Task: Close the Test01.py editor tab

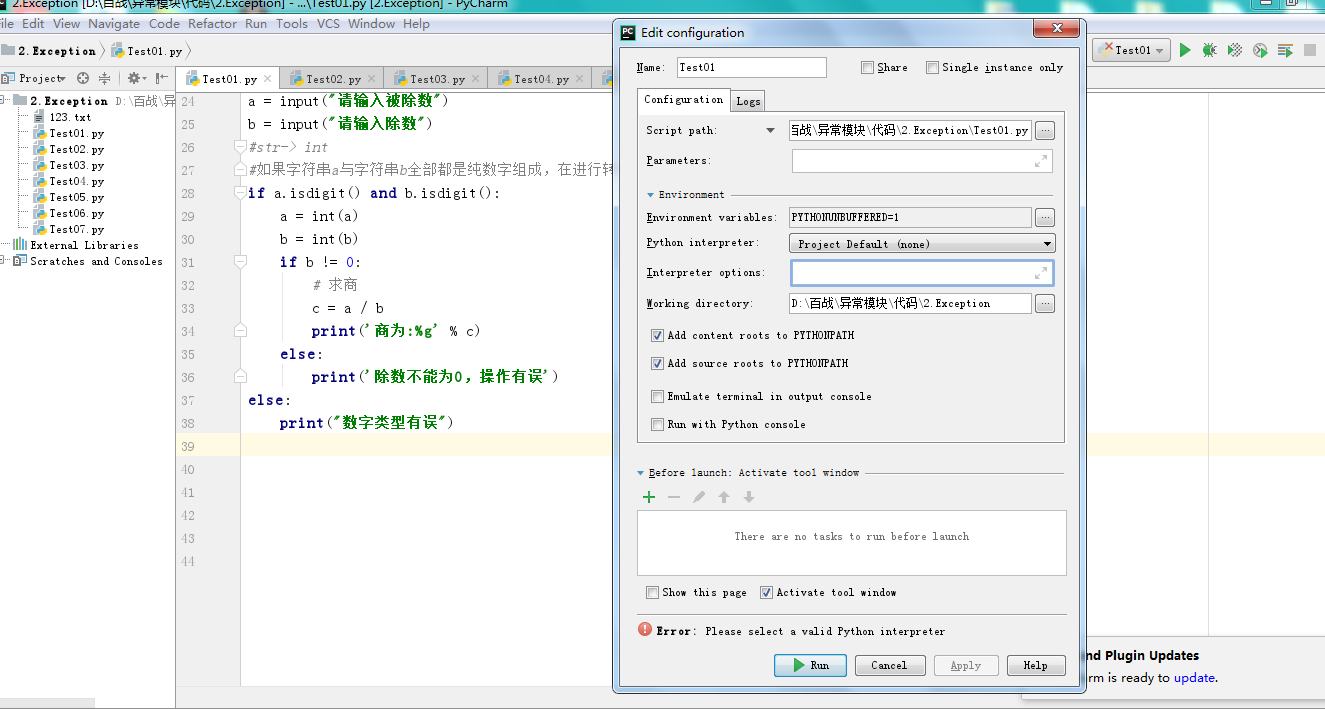Action: [x=268, y=79]
